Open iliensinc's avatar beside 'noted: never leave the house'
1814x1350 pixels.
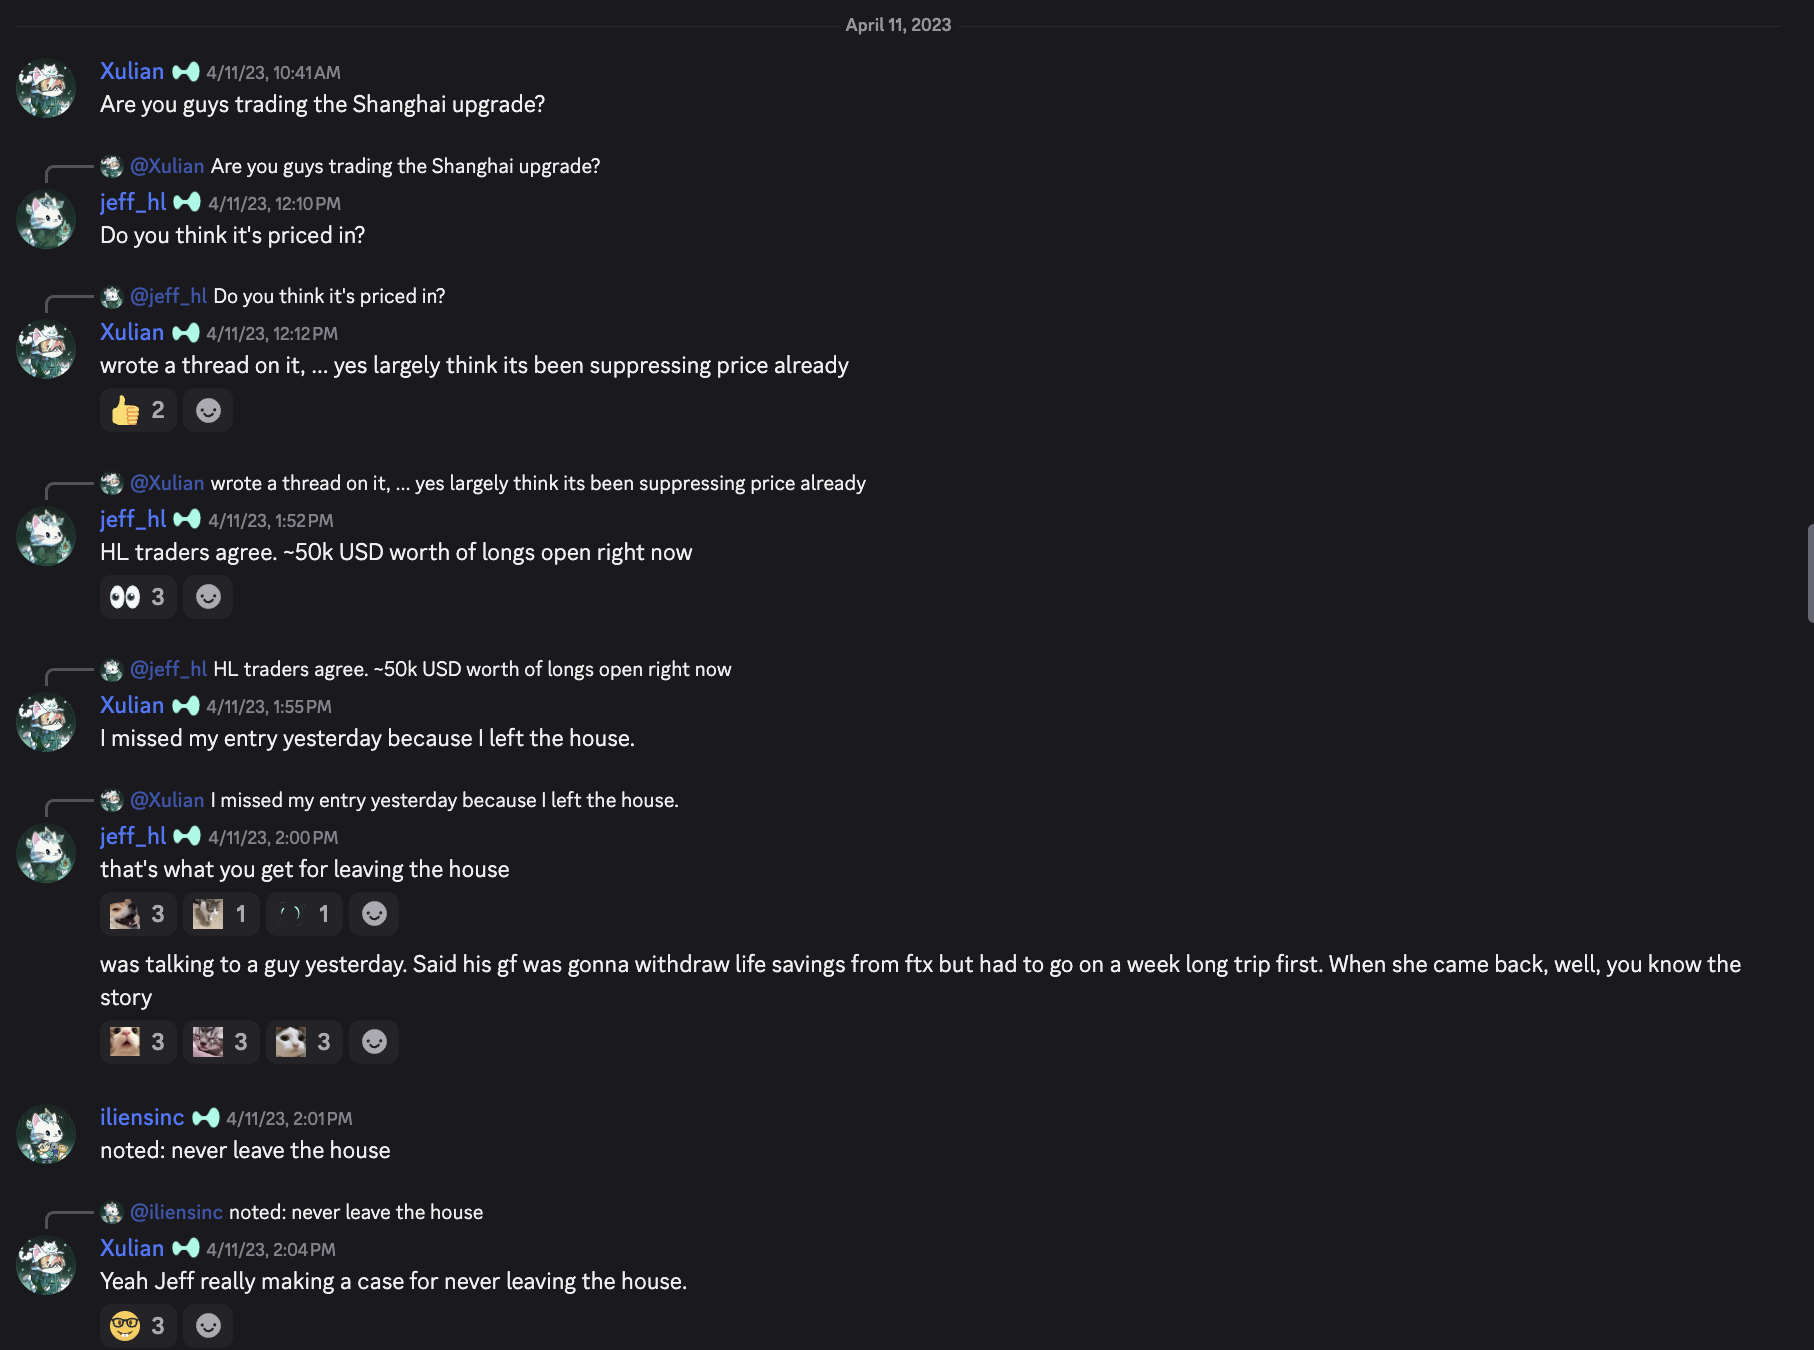point(46,1134)
